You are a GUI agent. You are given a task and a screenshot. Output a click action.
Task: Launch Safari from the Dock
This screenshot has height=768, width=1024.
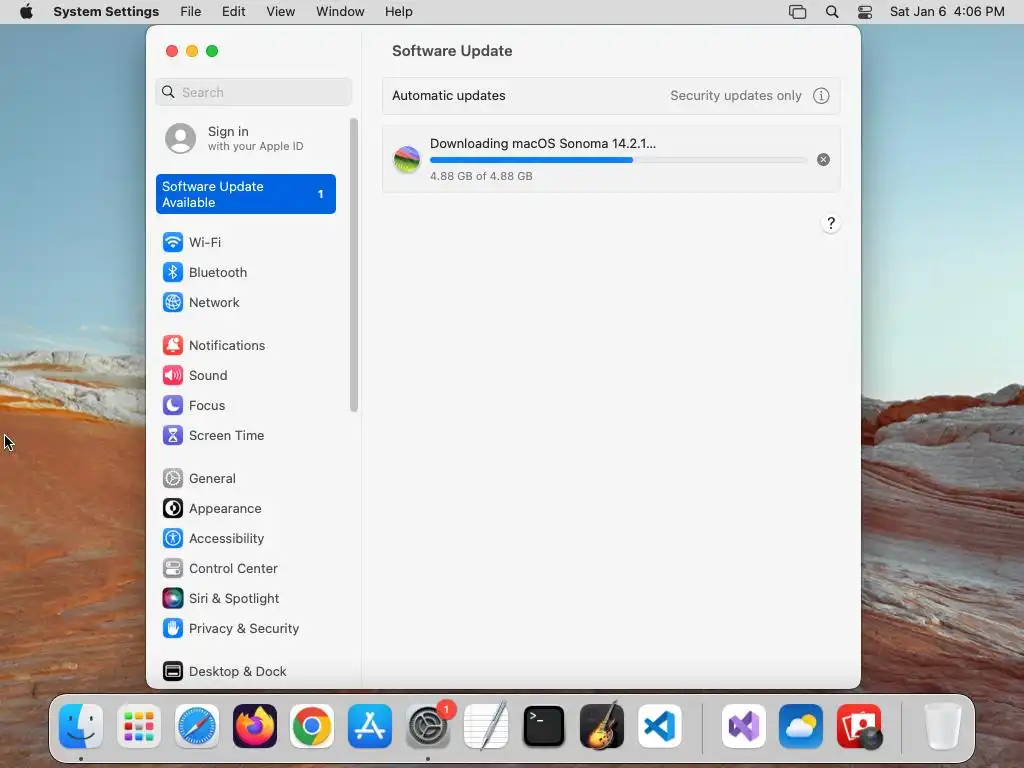[197, 726]
